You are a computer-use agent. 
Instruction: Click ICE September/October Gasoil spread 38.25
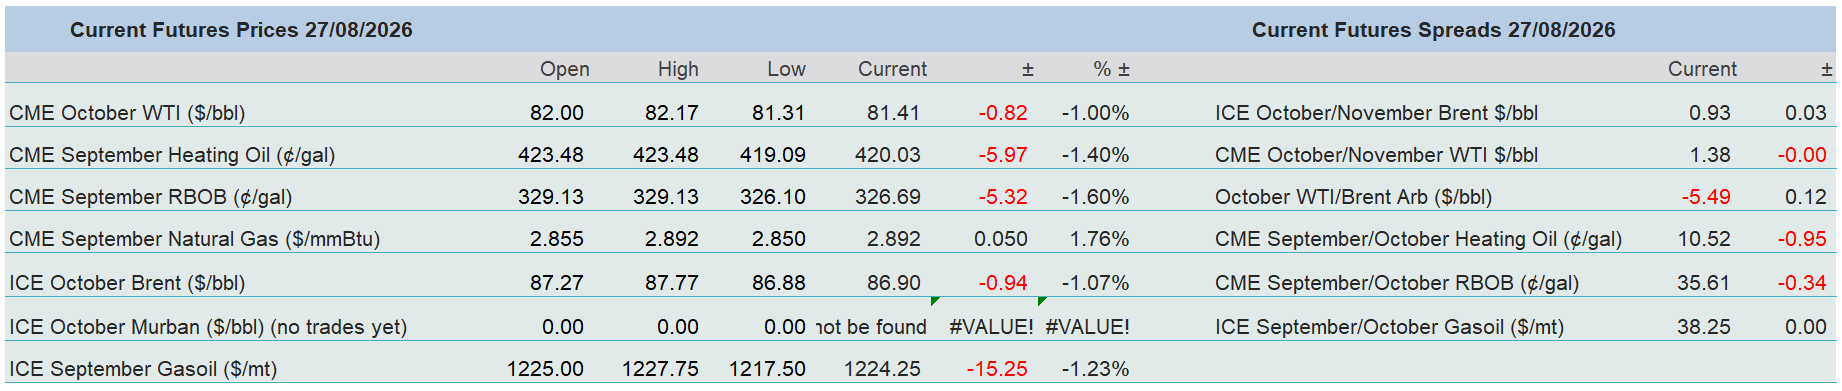[1704, 327]
